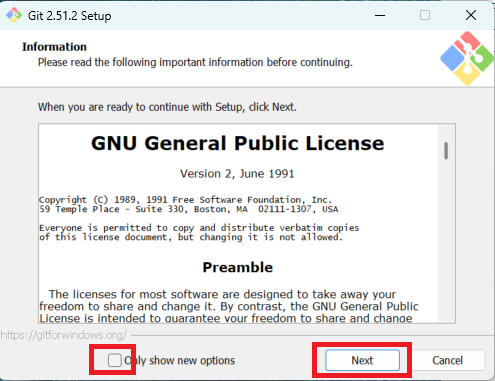Click the Git 2.51.2 Setup title text
The height and width of the screenshot is (381, 495).
[69, 16]
